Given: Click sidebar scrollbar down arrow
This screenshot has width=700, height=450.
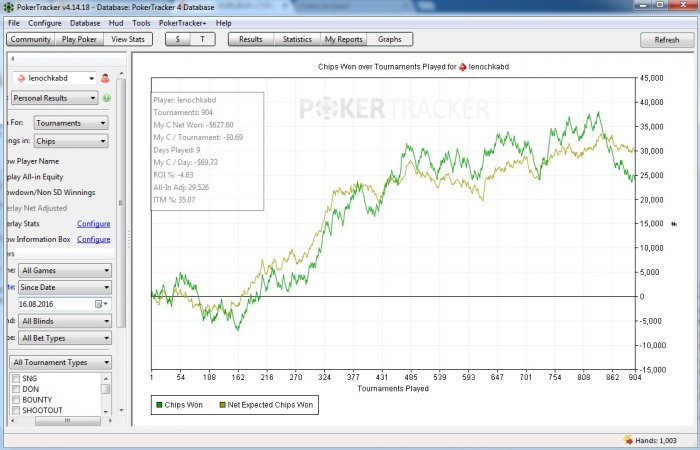Looking at the screenshot, I should pyautogui.click(x=121, y=410).
